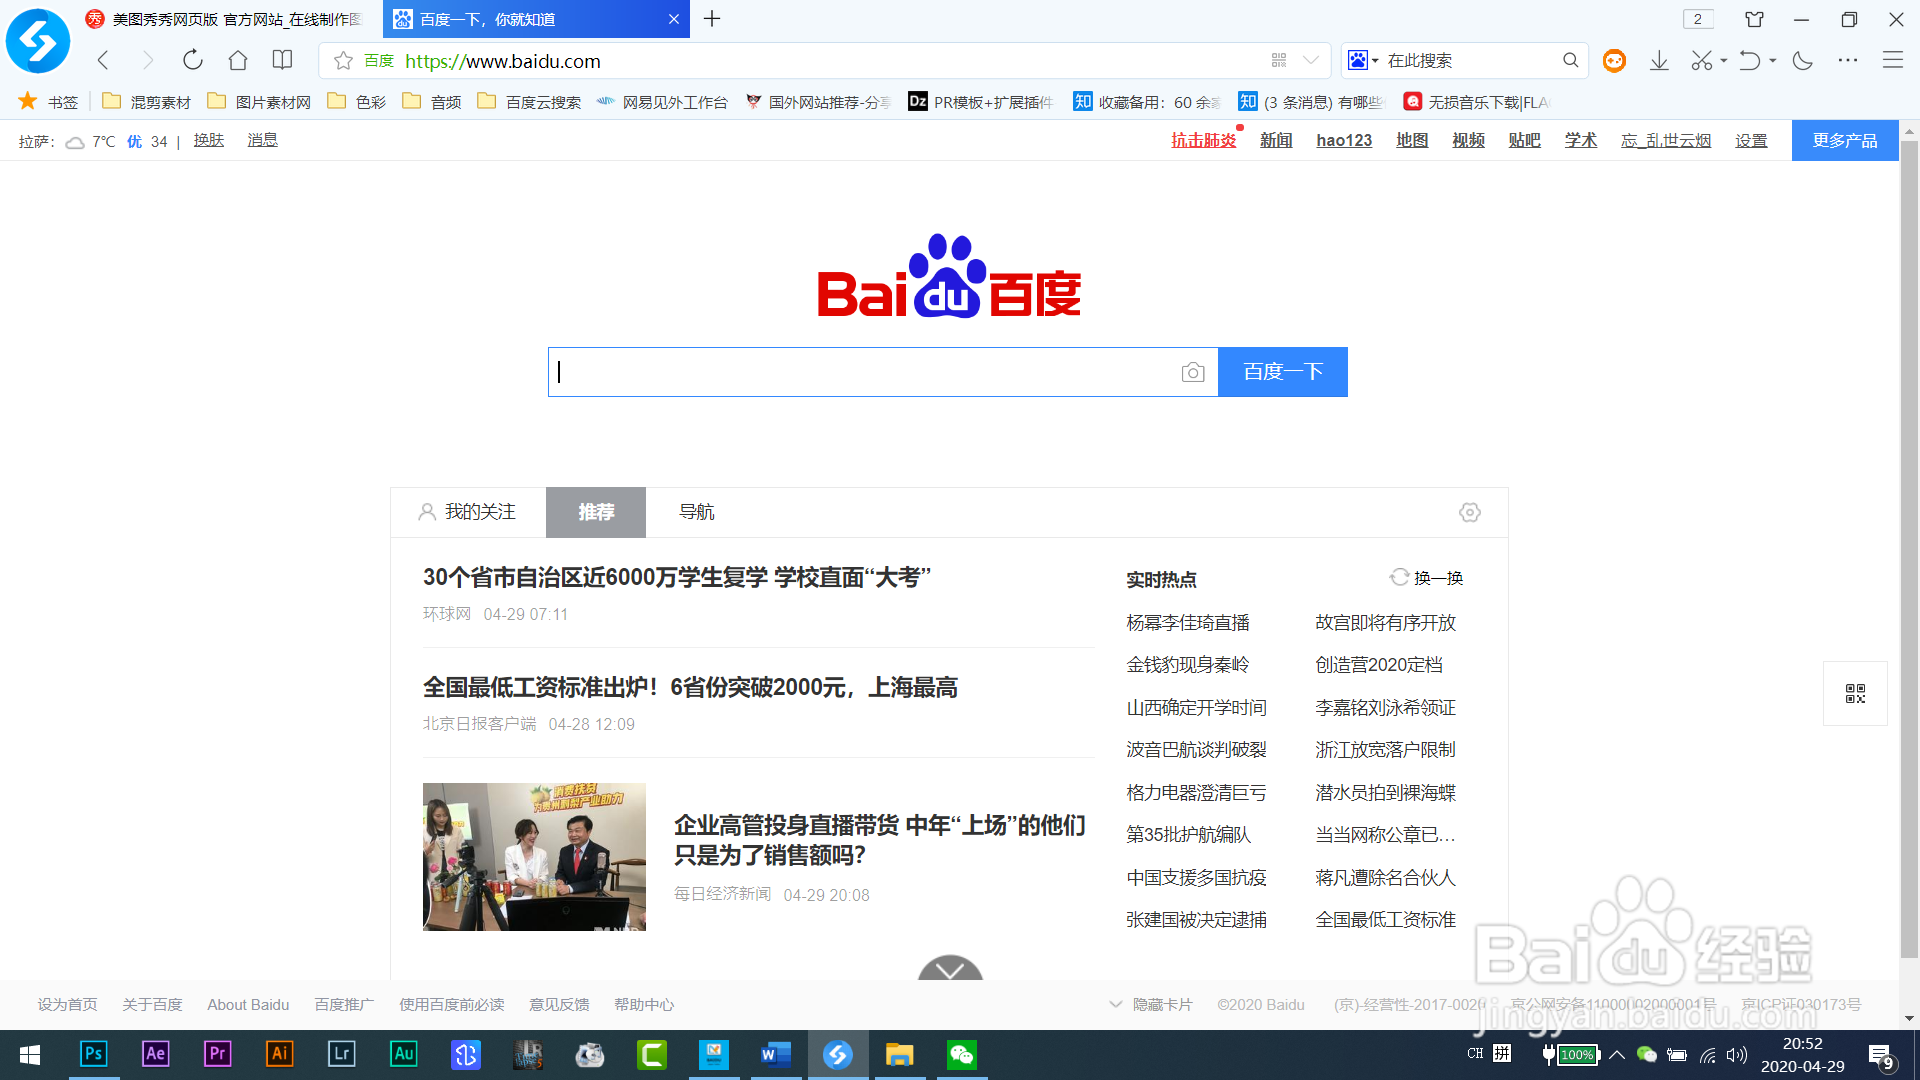
Task: Bookmark page with star icon in address bar
Action: point(343,61)
